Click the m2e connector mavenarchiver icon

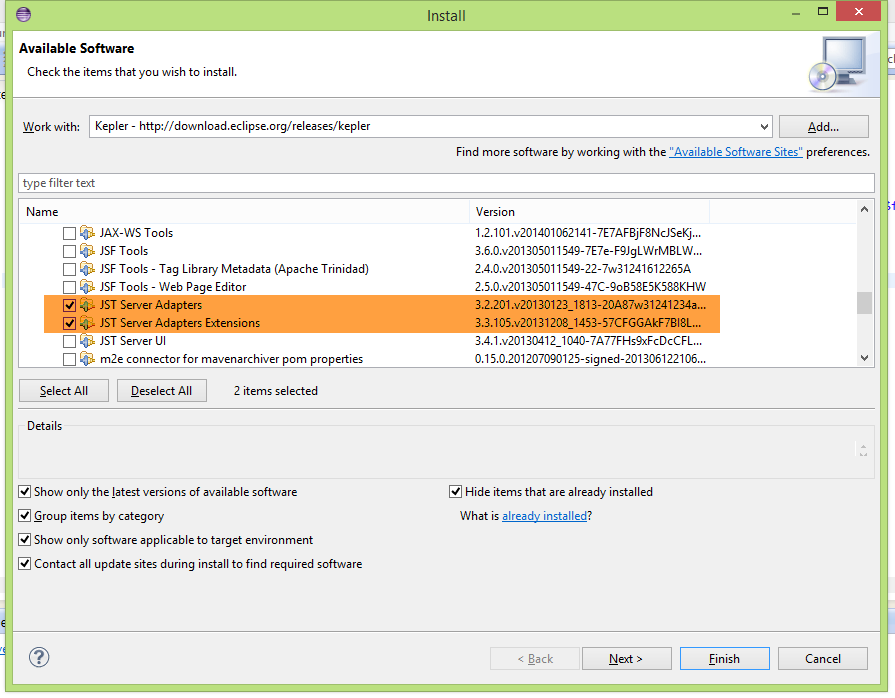[x=87, y=359]
